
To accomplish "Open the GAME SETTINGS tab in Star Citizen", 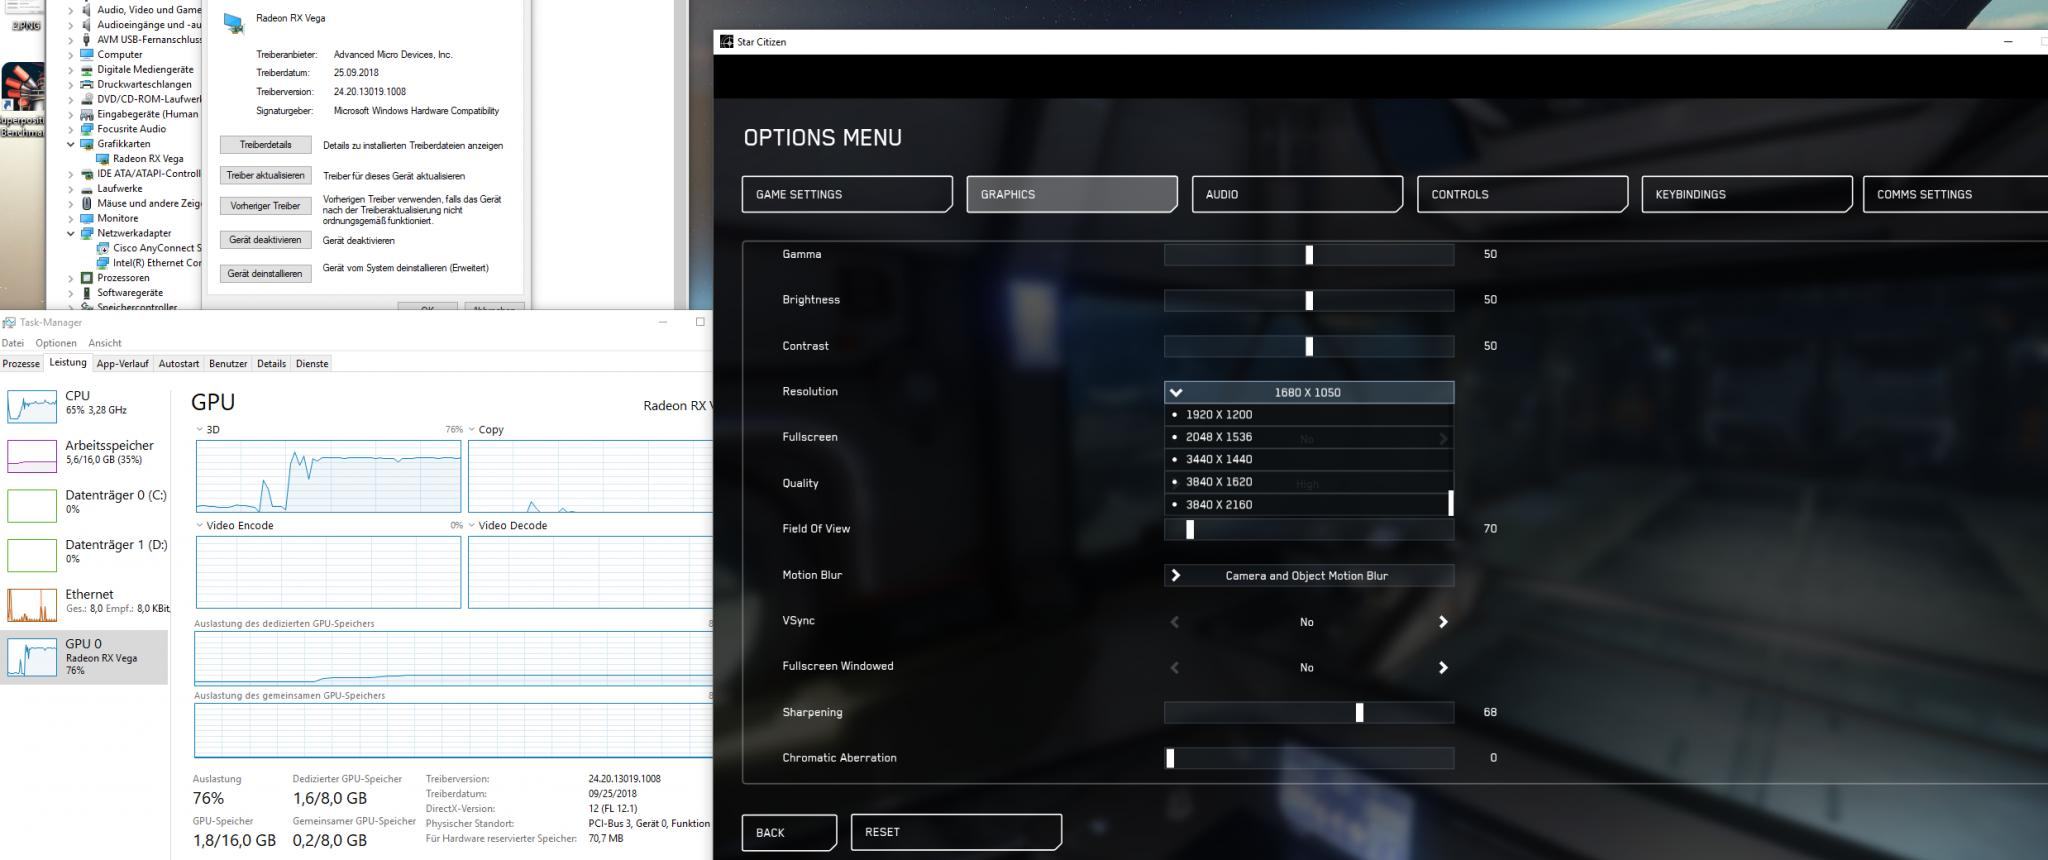I will (847, 194).
